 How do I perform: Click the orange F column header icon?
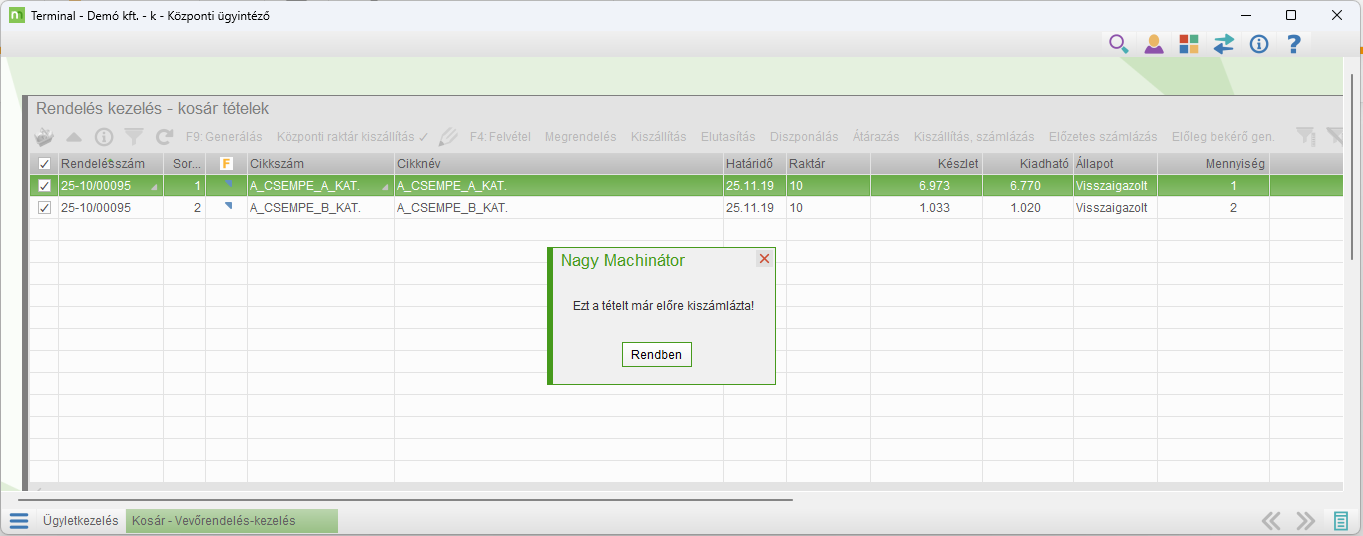coord(226,164)
